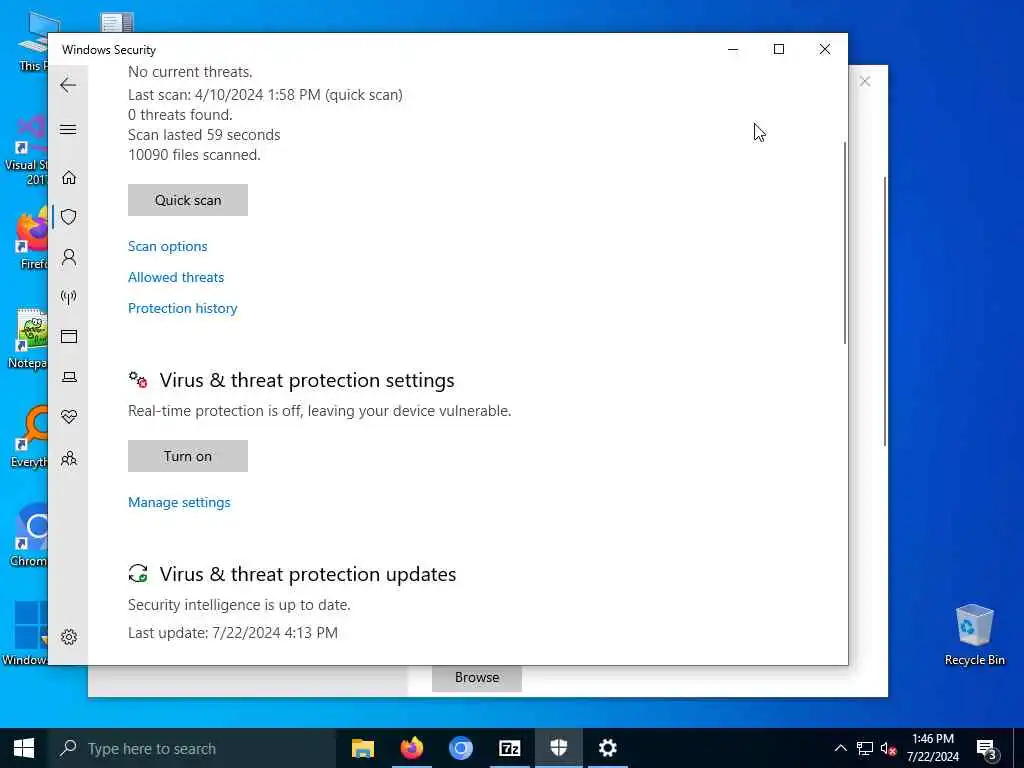Image resolution: width=1024 pixels, height=768 pixels.
Task: Select Windows Security shield in taskbar
Action: point(558,748)
